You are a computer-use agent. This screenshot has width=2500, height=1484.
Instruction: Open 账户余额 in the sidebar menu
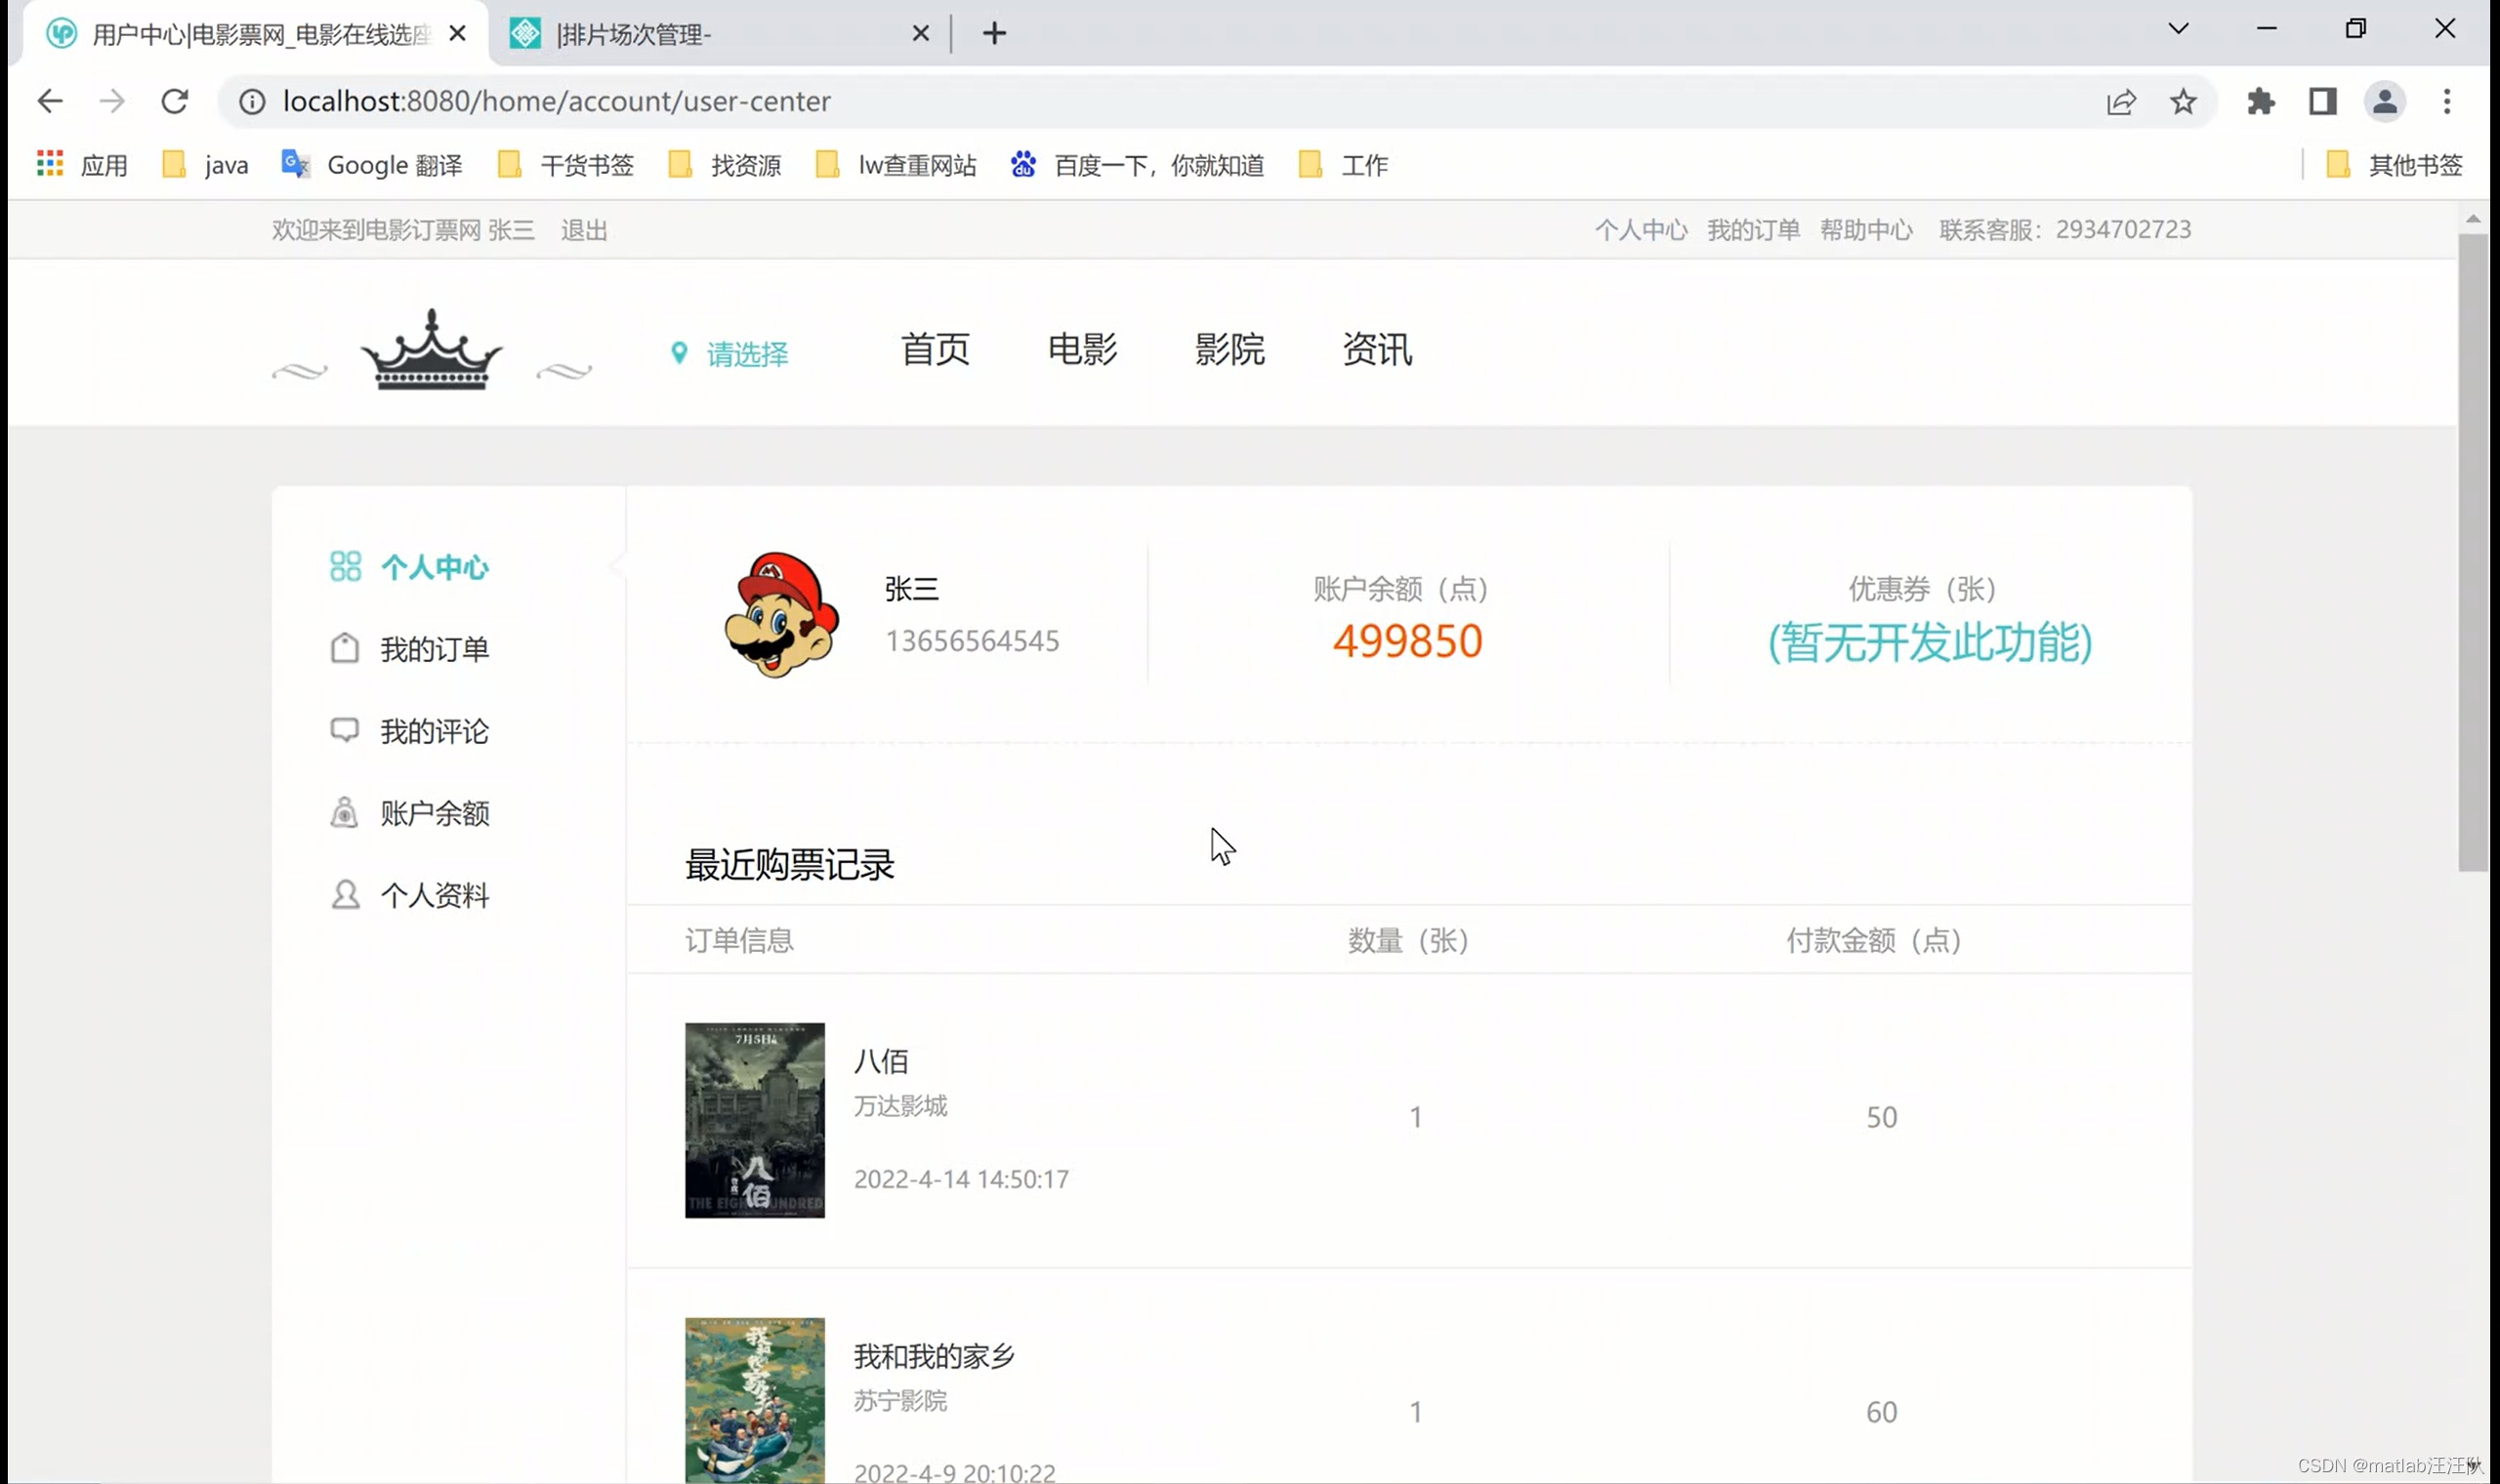pos(433,813)
